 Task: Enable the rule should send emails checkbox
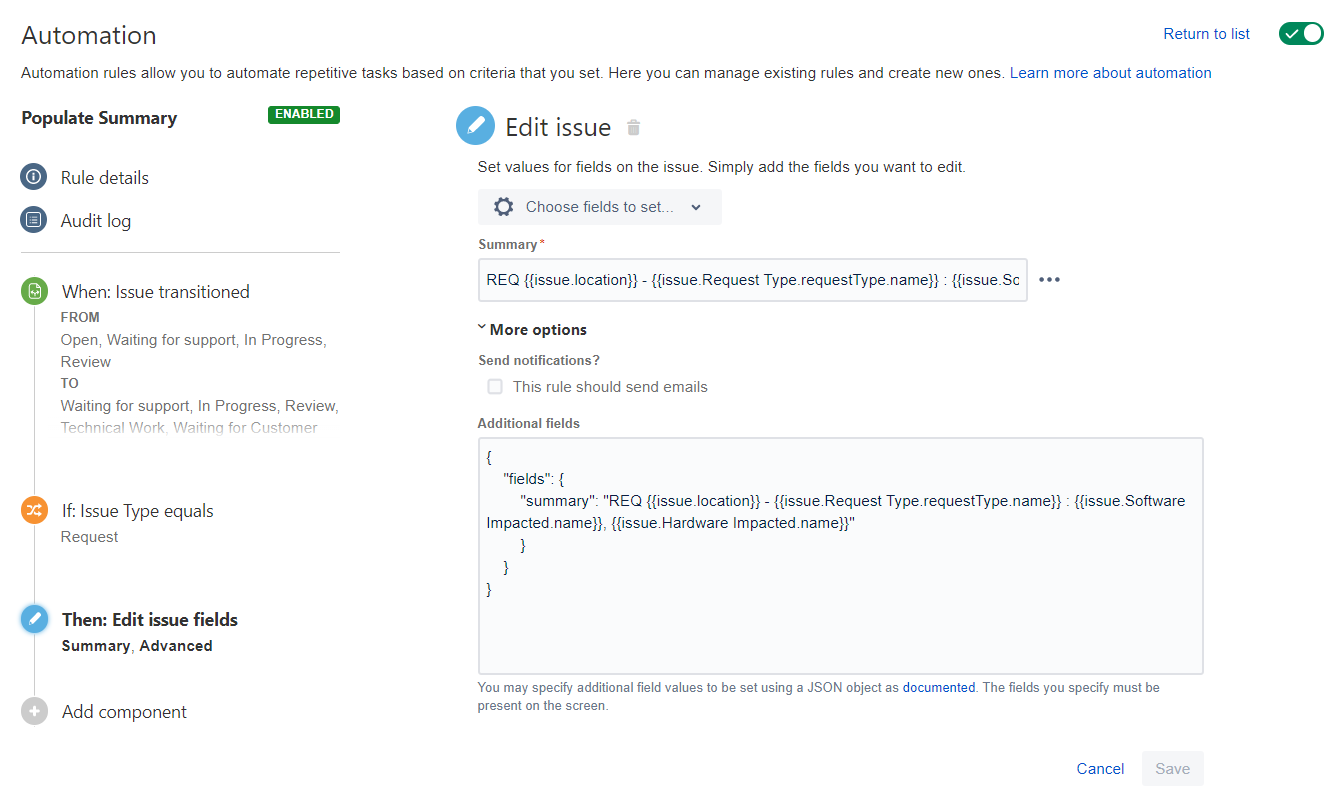(x=494, y=386)
